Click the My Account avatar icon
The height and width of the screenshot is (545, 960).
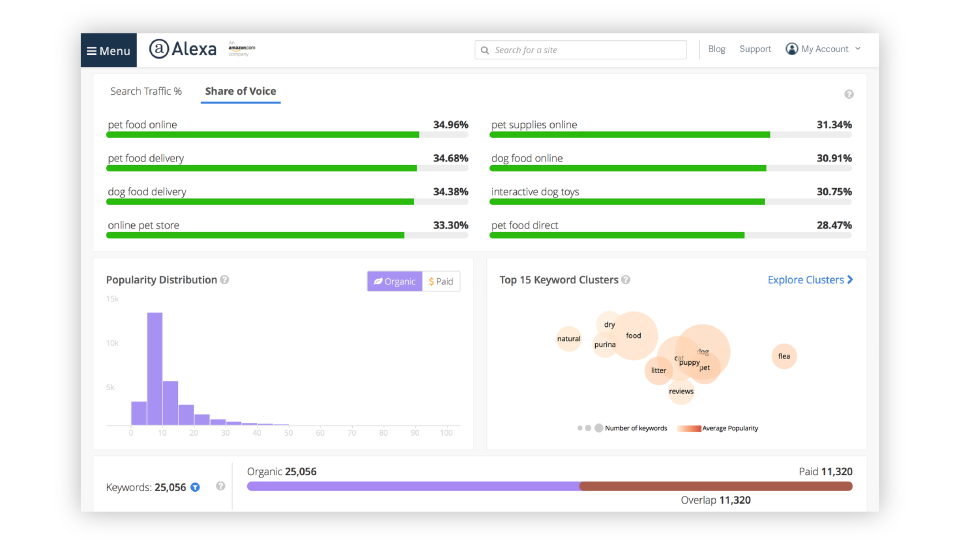(792, 49)
